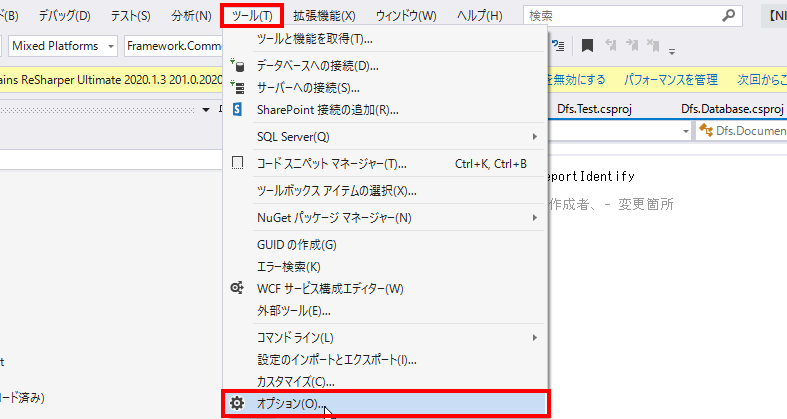This screenshot has height=419, width=787.
Task: Click the portIdentify text in editor
Action: (x=591, y=177)
